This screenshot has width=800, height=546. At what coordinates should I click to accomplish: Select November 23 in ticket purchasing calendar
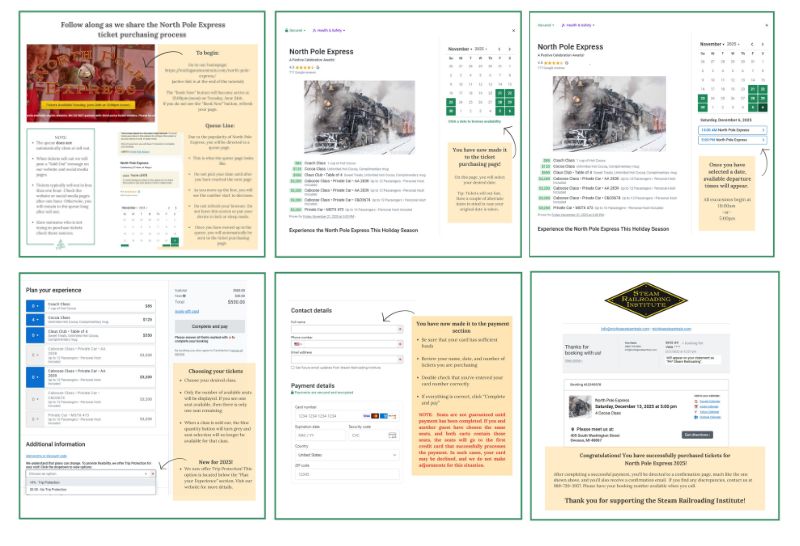451,102
